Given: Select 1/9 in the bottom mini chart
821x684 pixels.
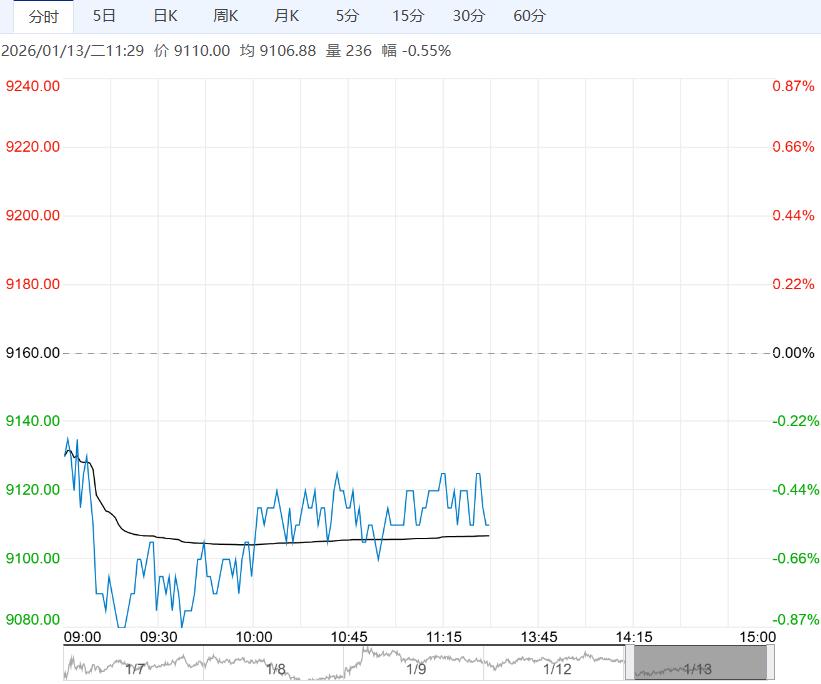Looking at the screenshot, I should point(416,668).
